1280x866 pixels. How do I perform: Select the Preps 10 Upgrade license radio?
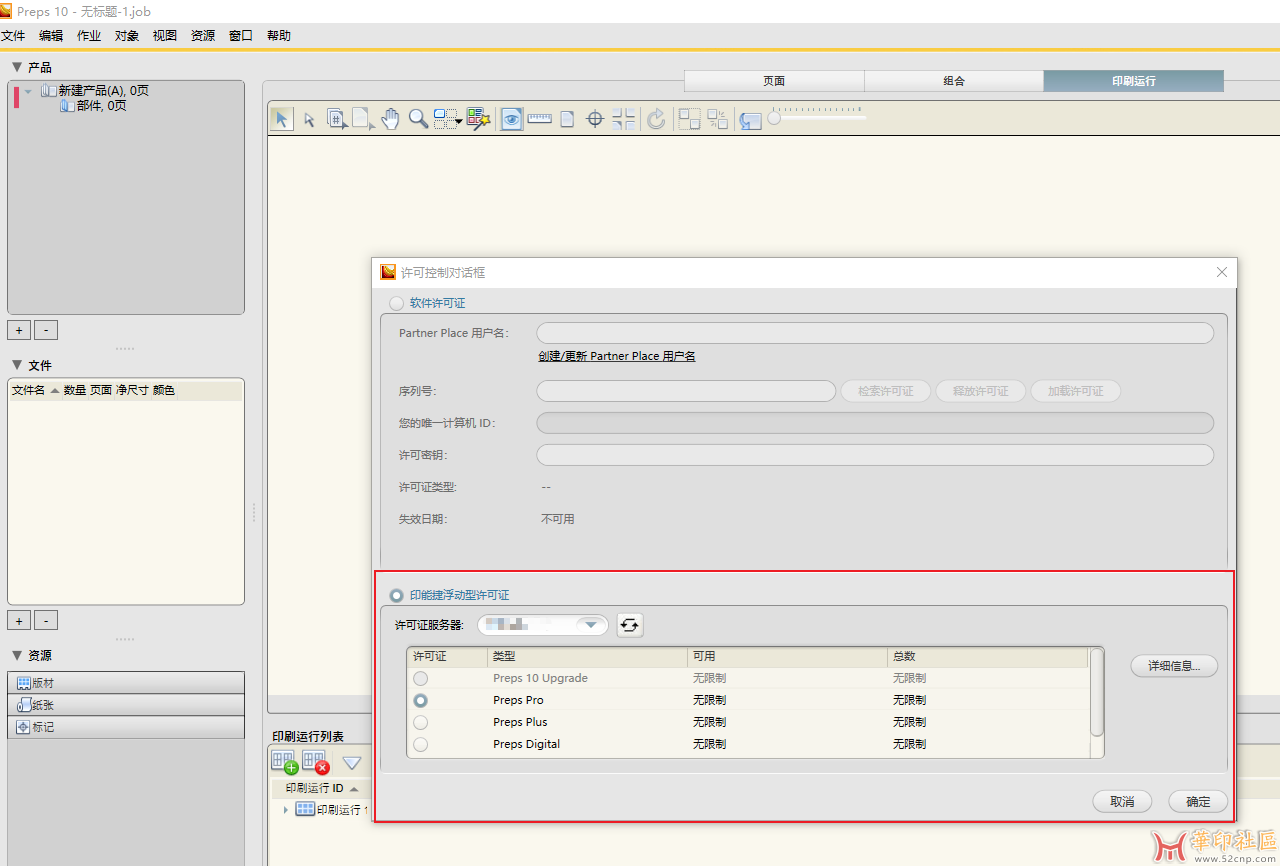(x=421, y=678)
